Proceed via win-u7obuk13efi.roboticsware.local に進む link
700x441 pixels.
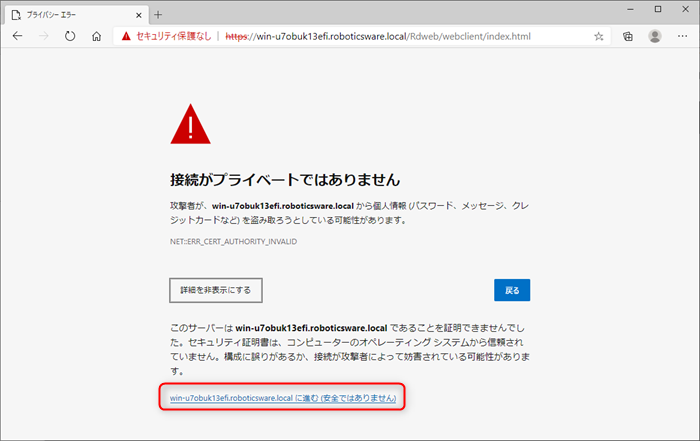[x=283, y=398]
